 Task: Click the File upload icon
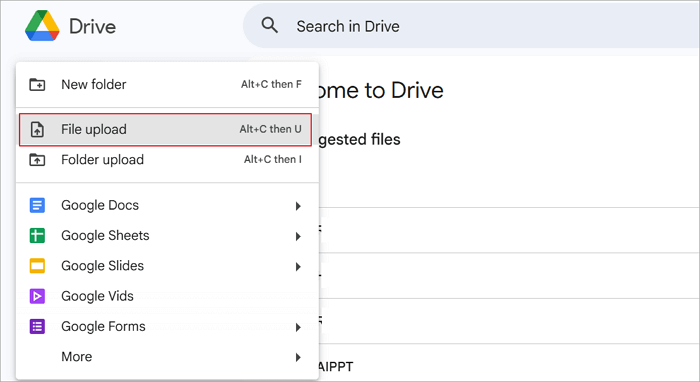[37, 129]
